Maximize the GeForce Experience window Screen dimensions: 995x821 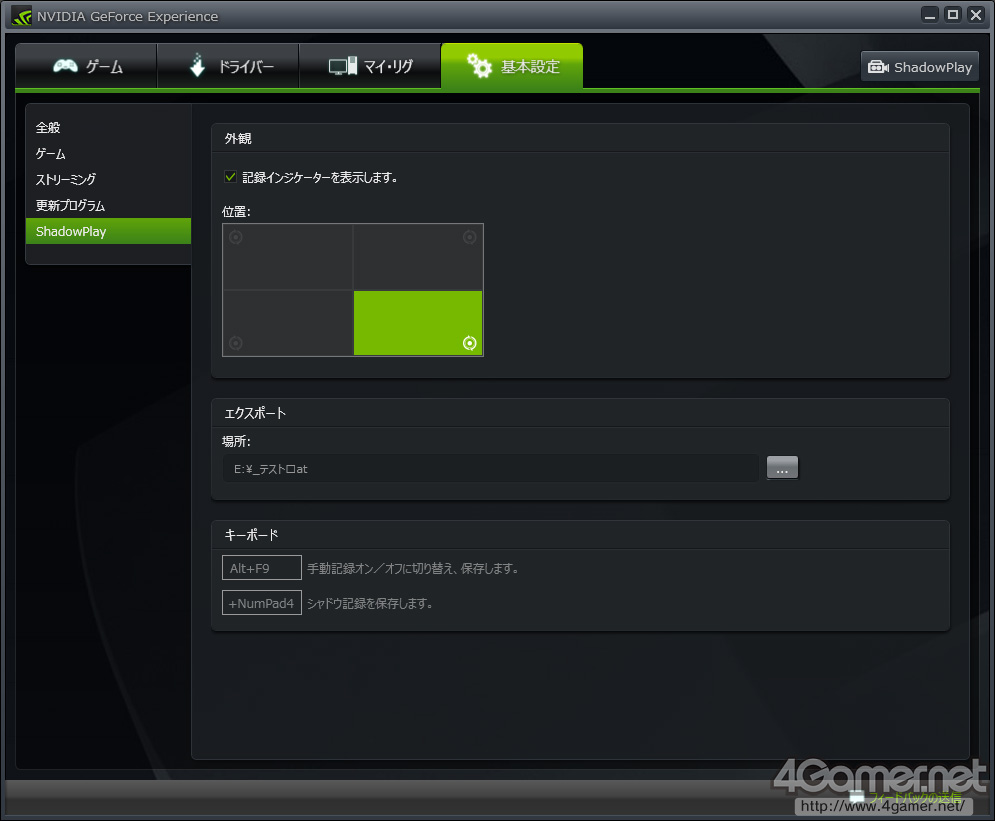[953, 15]
